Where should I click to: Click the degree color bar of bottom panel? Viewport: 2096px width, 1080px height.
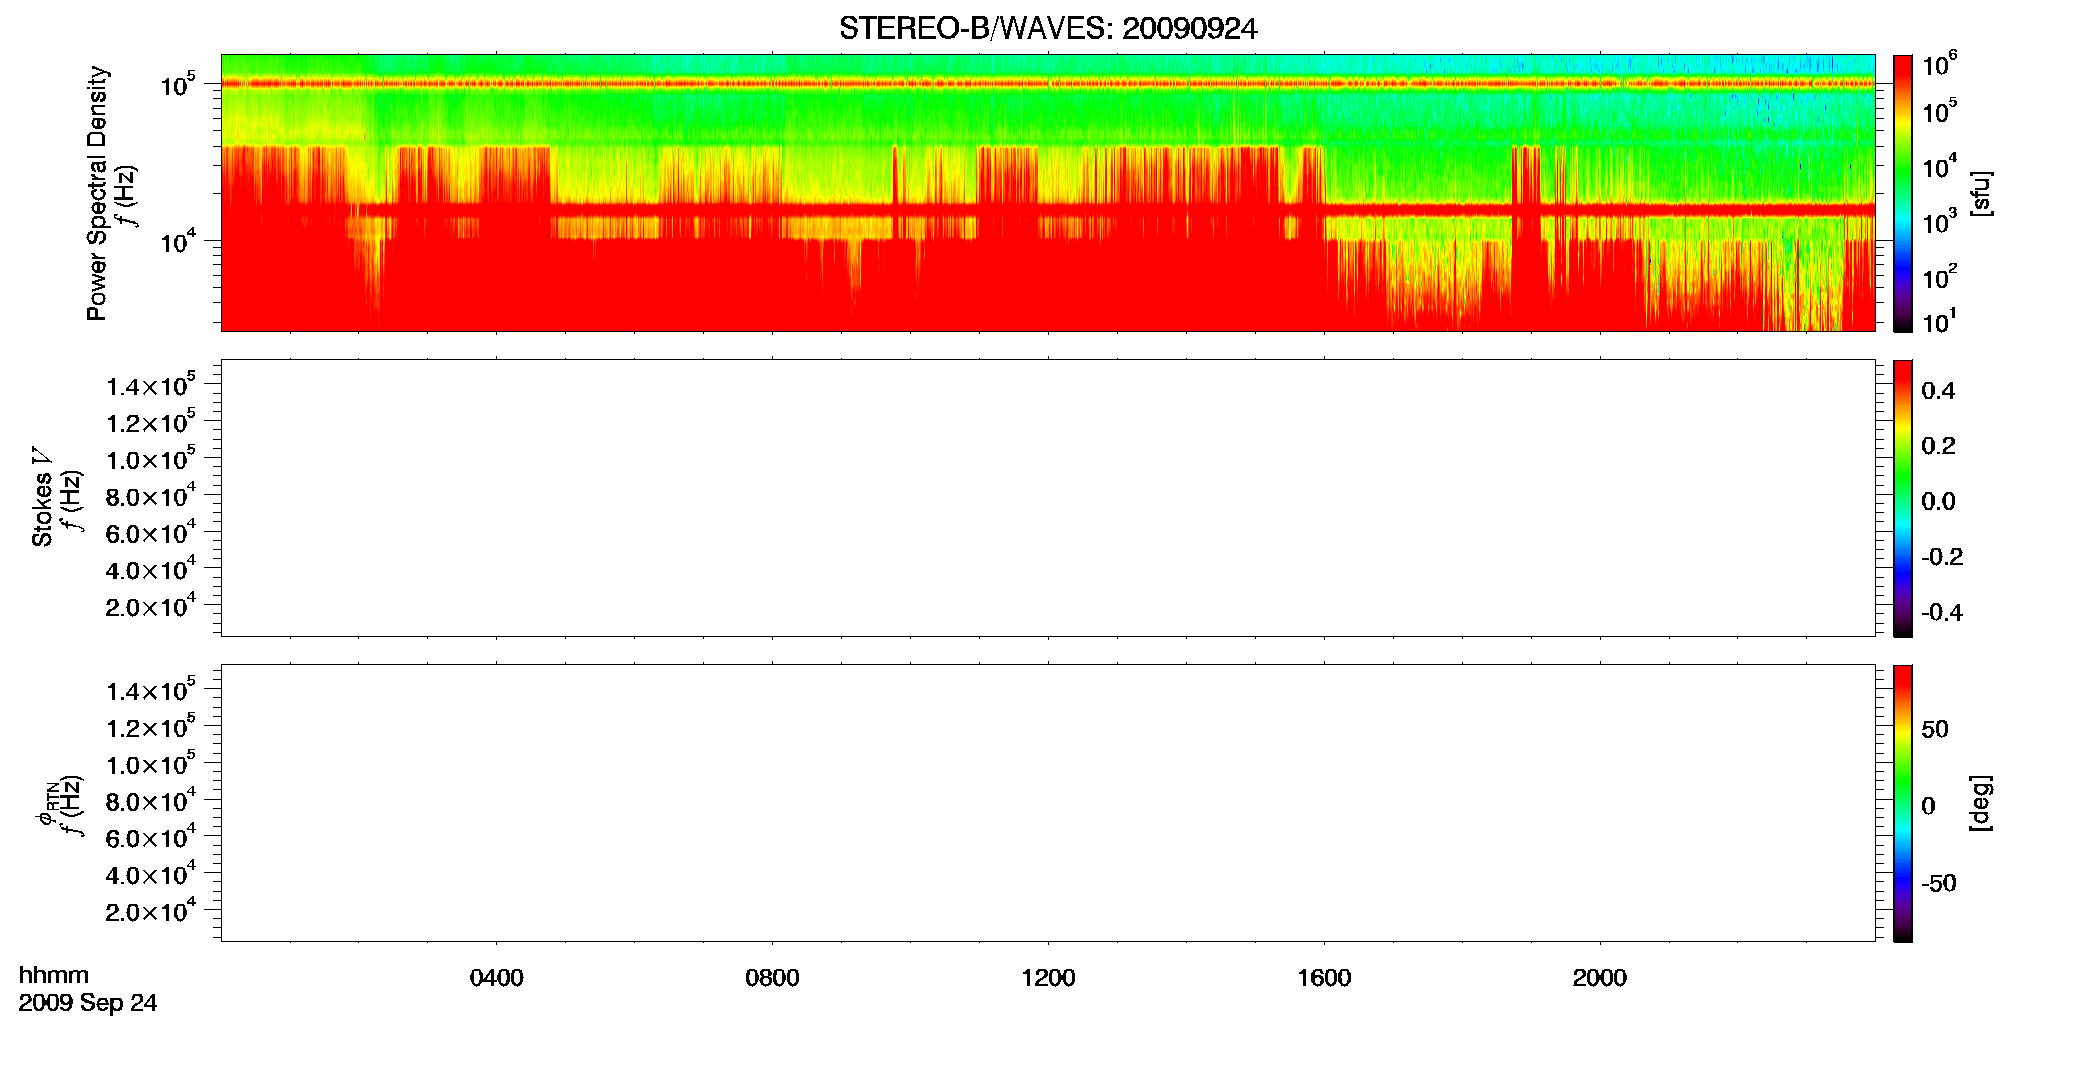point(1902,803)
